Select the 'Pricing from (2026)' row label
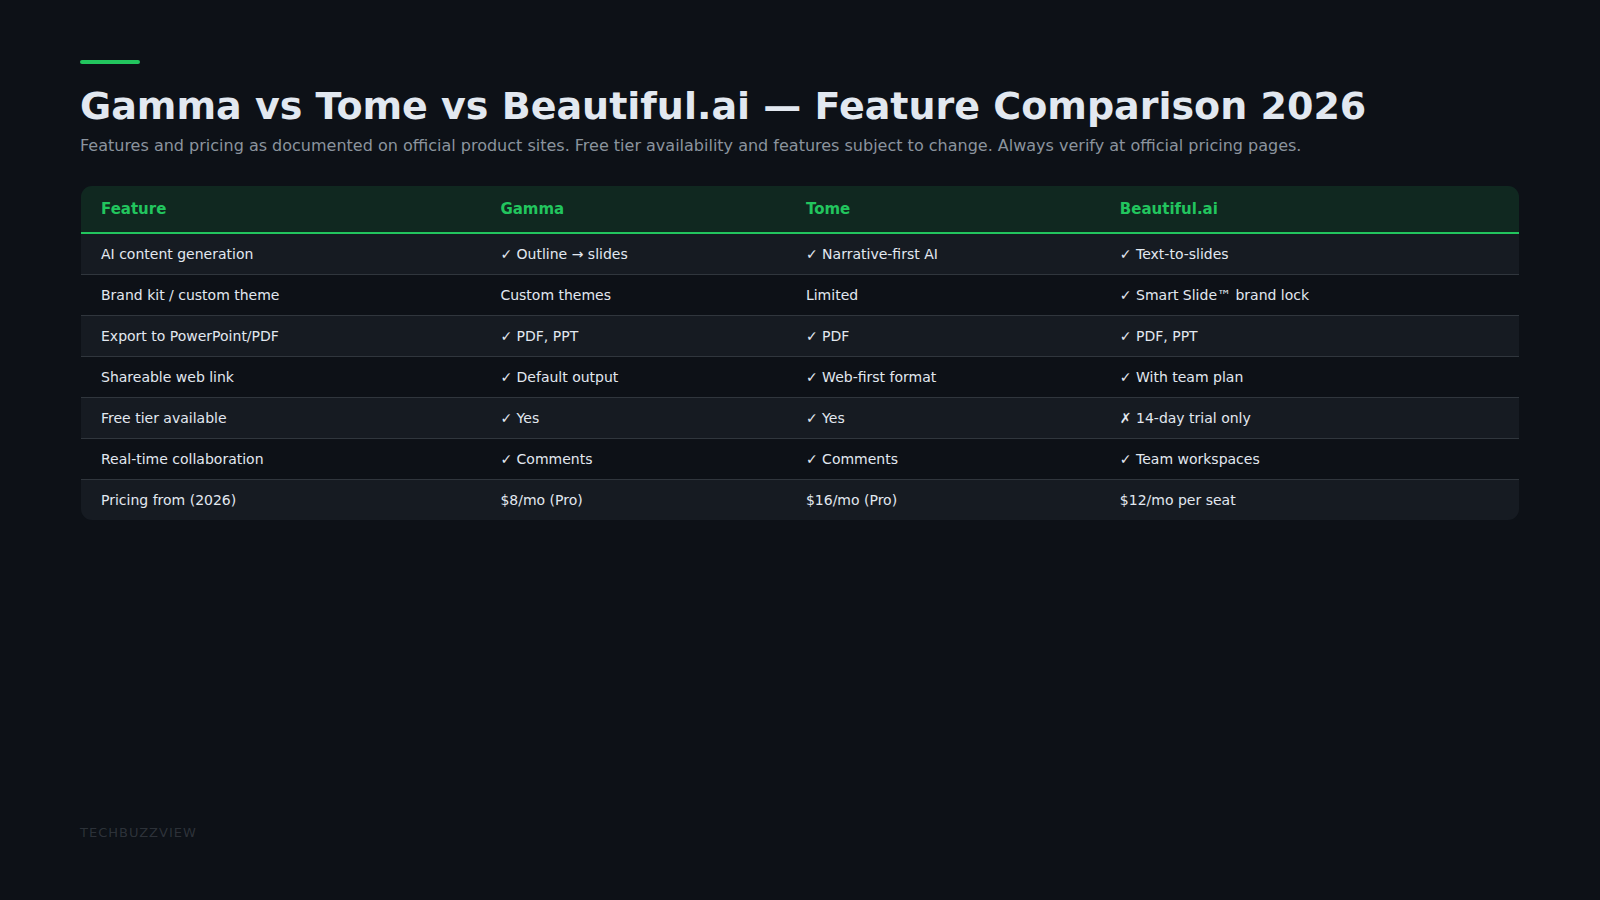This screenshot has height=900, width=1600. coord(168,500)
